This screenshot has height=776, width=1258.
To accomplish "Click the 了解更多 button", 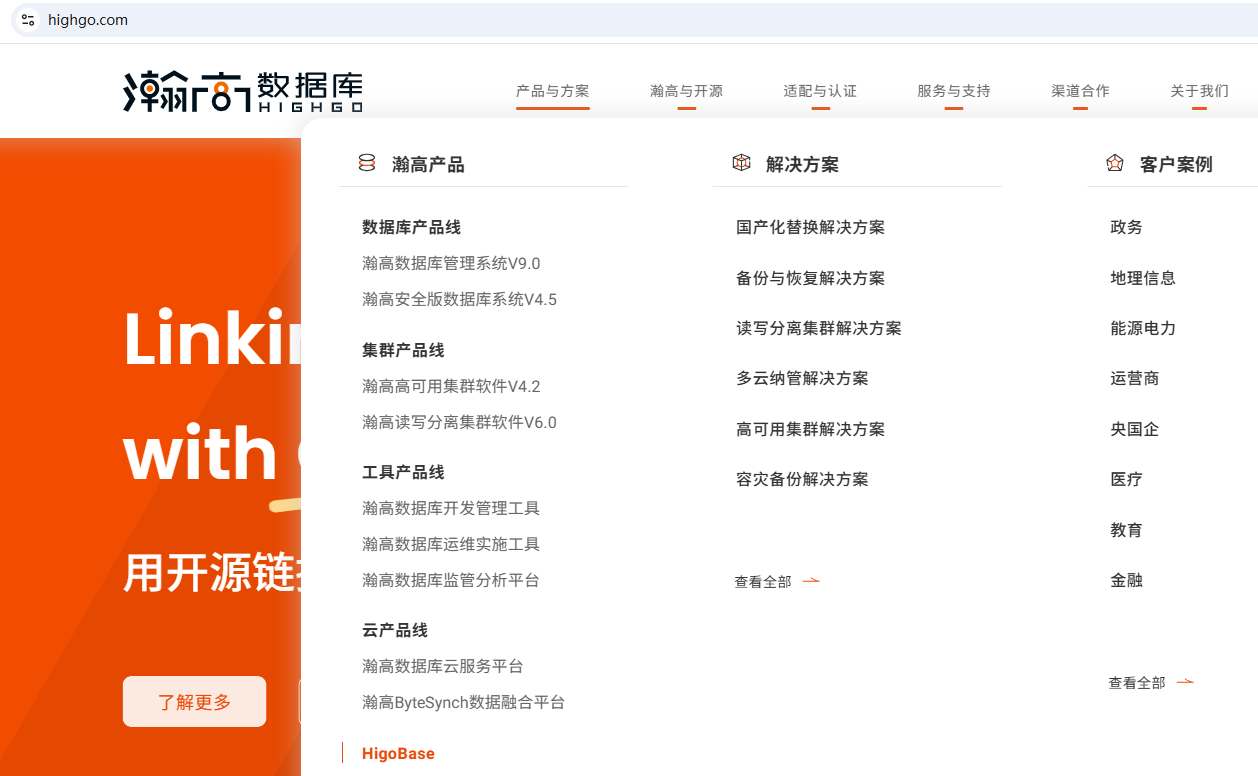I will point(195,702).
